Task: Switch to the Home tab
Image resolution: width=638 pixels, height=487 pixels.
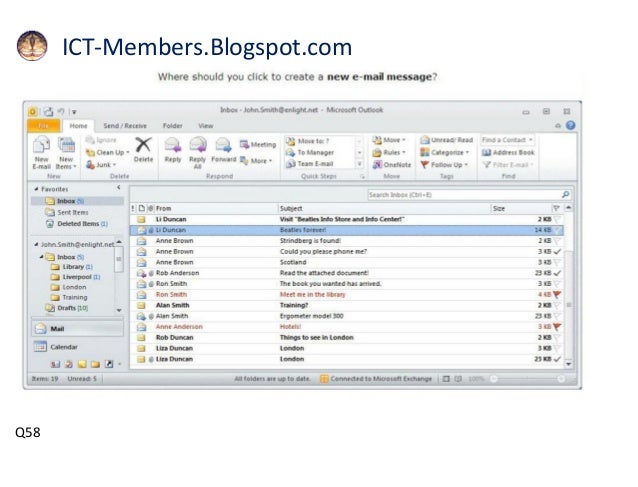Action: tap(78, 126)
